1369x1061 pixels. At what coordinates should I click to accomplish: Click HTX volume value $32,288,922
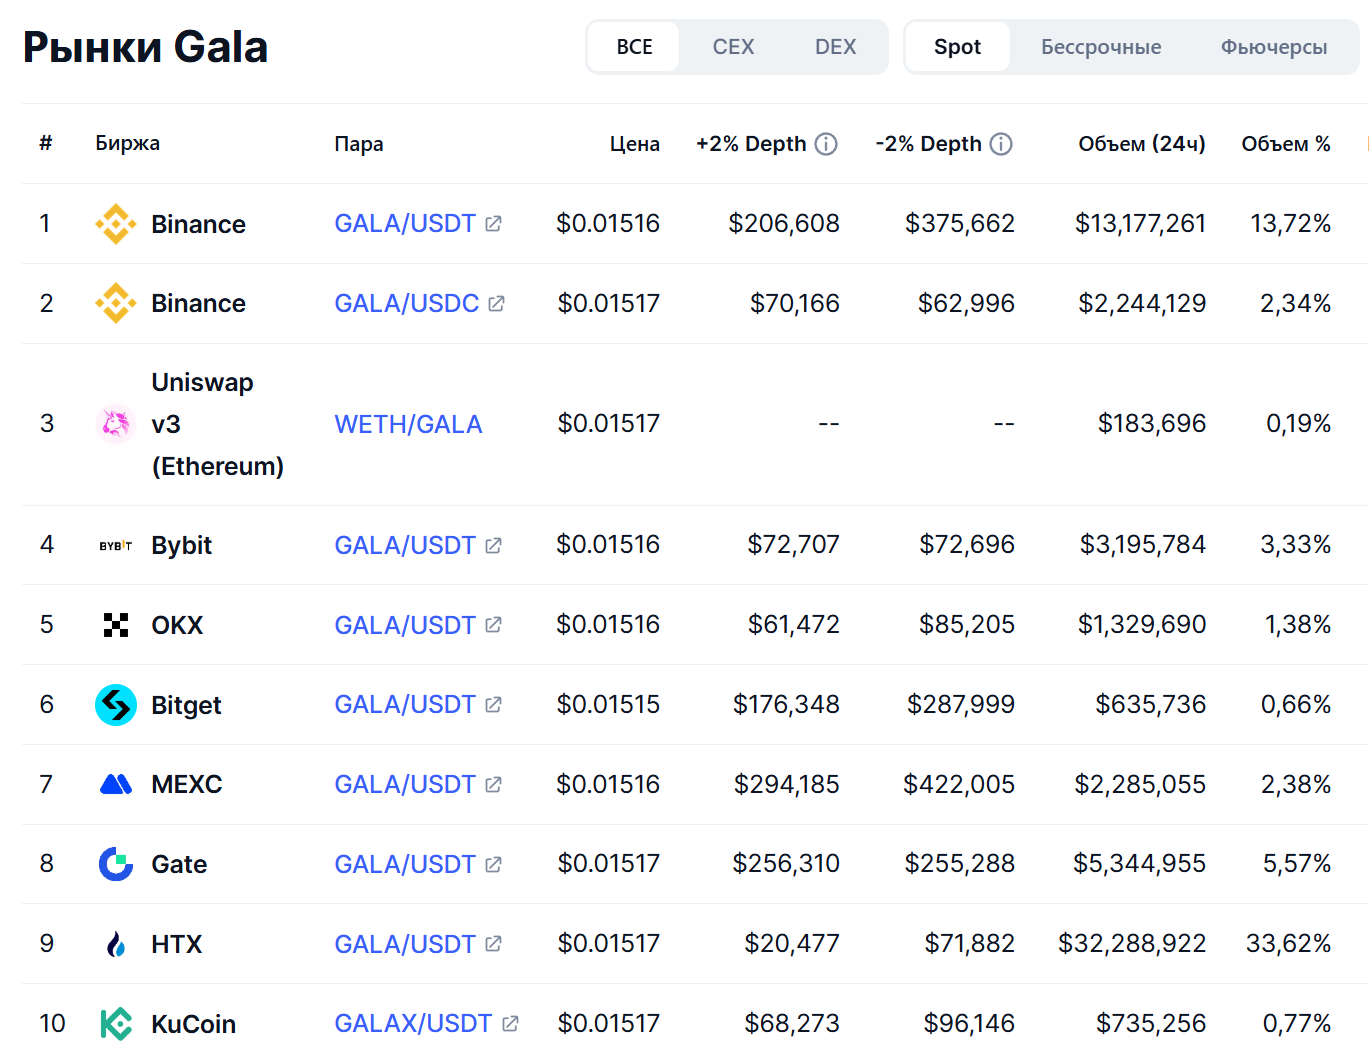(x=1132, y=943)
